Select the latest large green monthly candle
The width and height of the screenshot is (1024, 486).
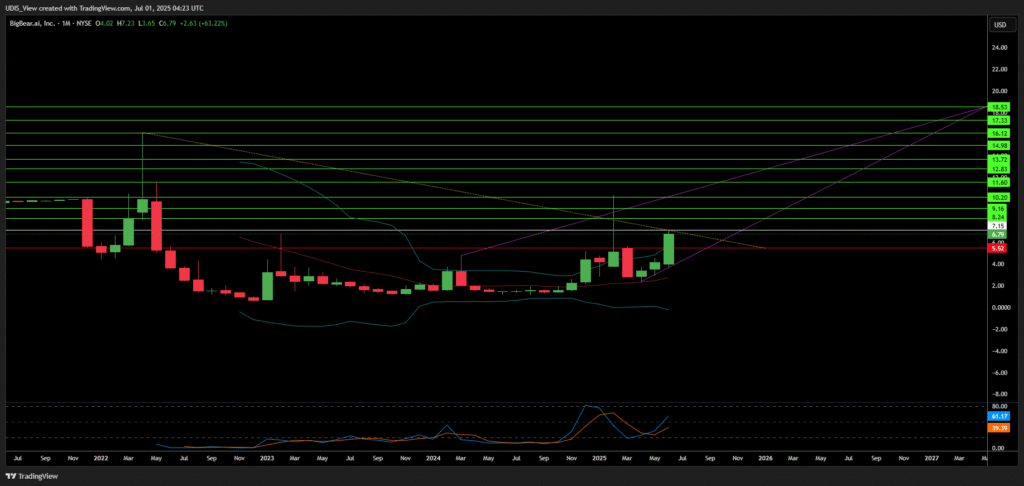669,249
